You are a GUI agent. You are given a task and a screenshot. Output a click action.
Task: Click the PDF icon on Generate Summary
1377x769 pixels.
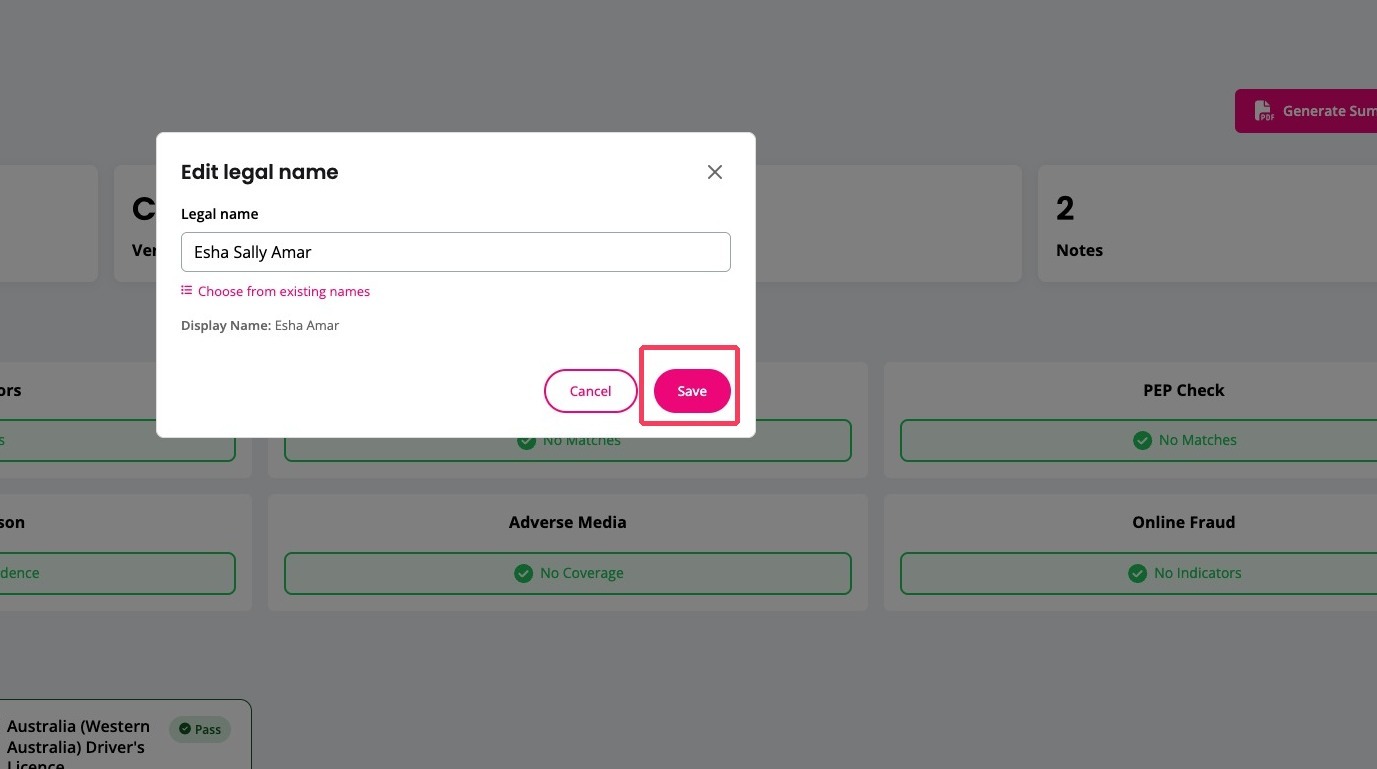click(1264, 111)
